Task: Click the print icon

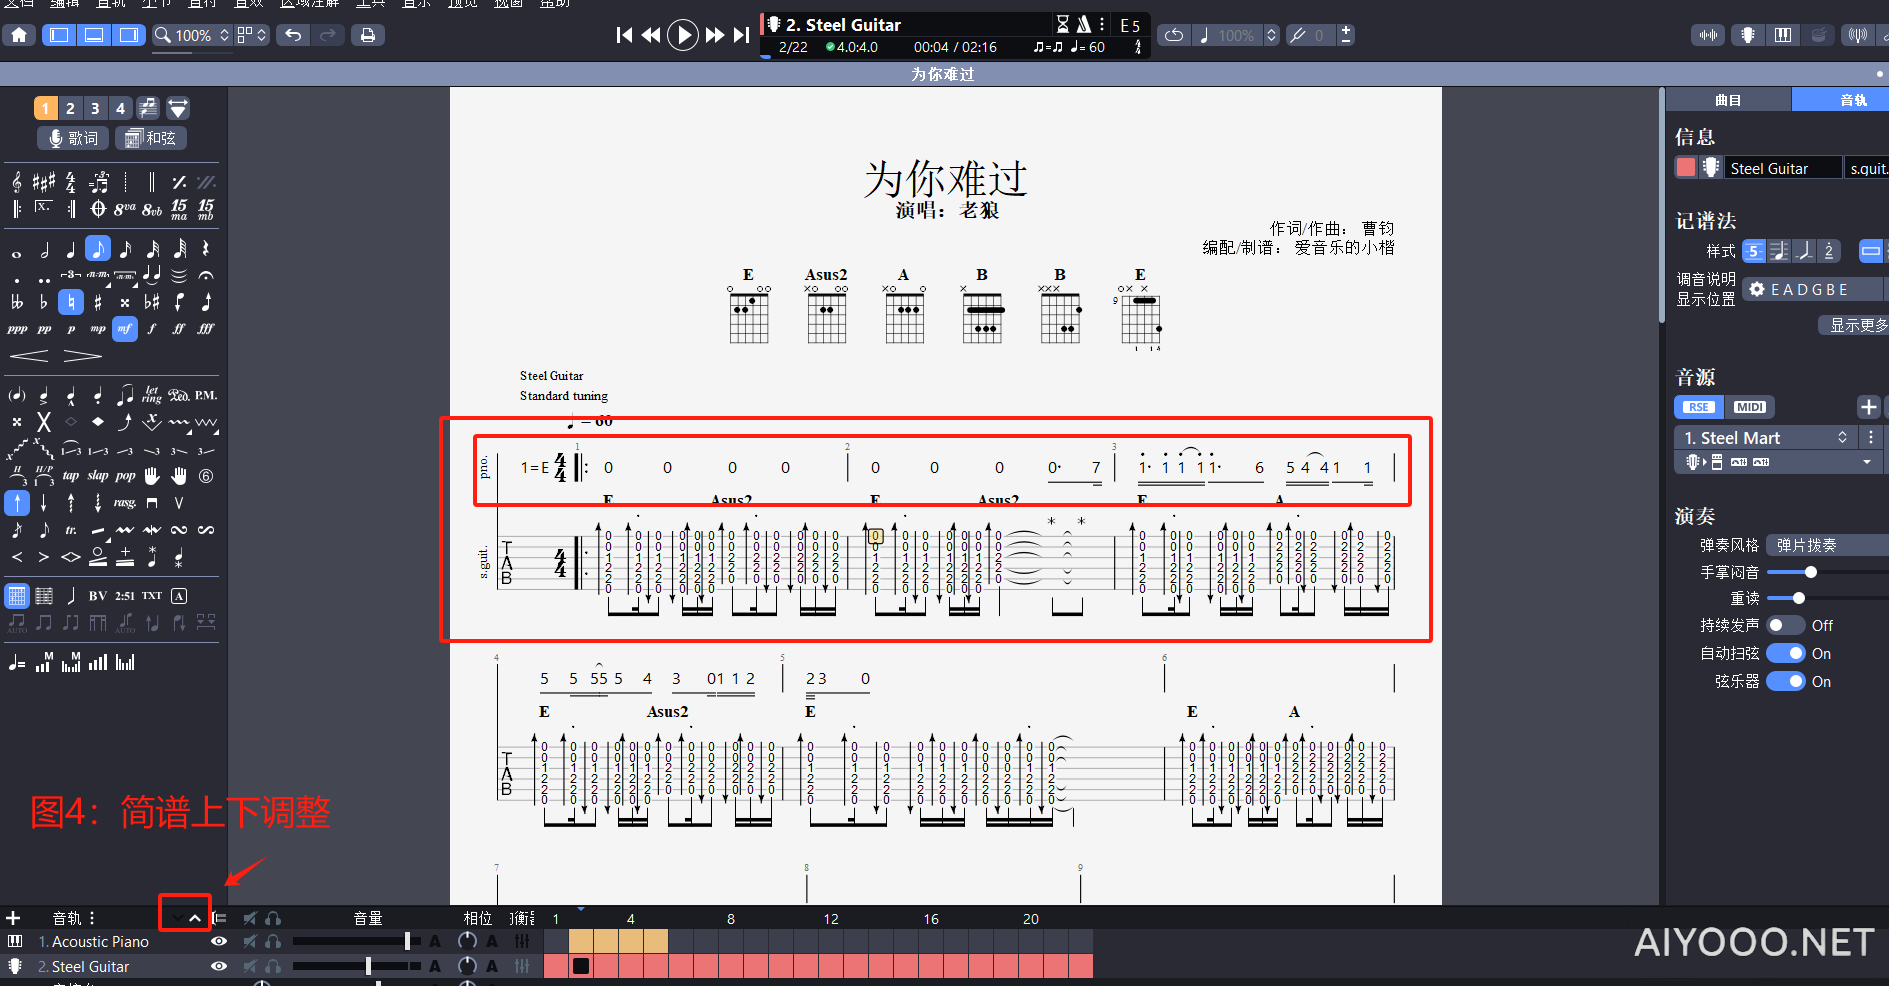Action: click(368, 35)
